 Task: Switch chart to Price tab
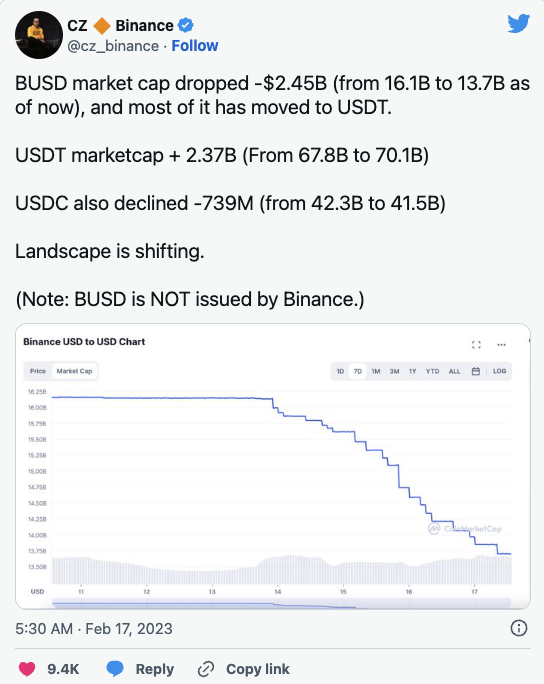coord(38,371)
